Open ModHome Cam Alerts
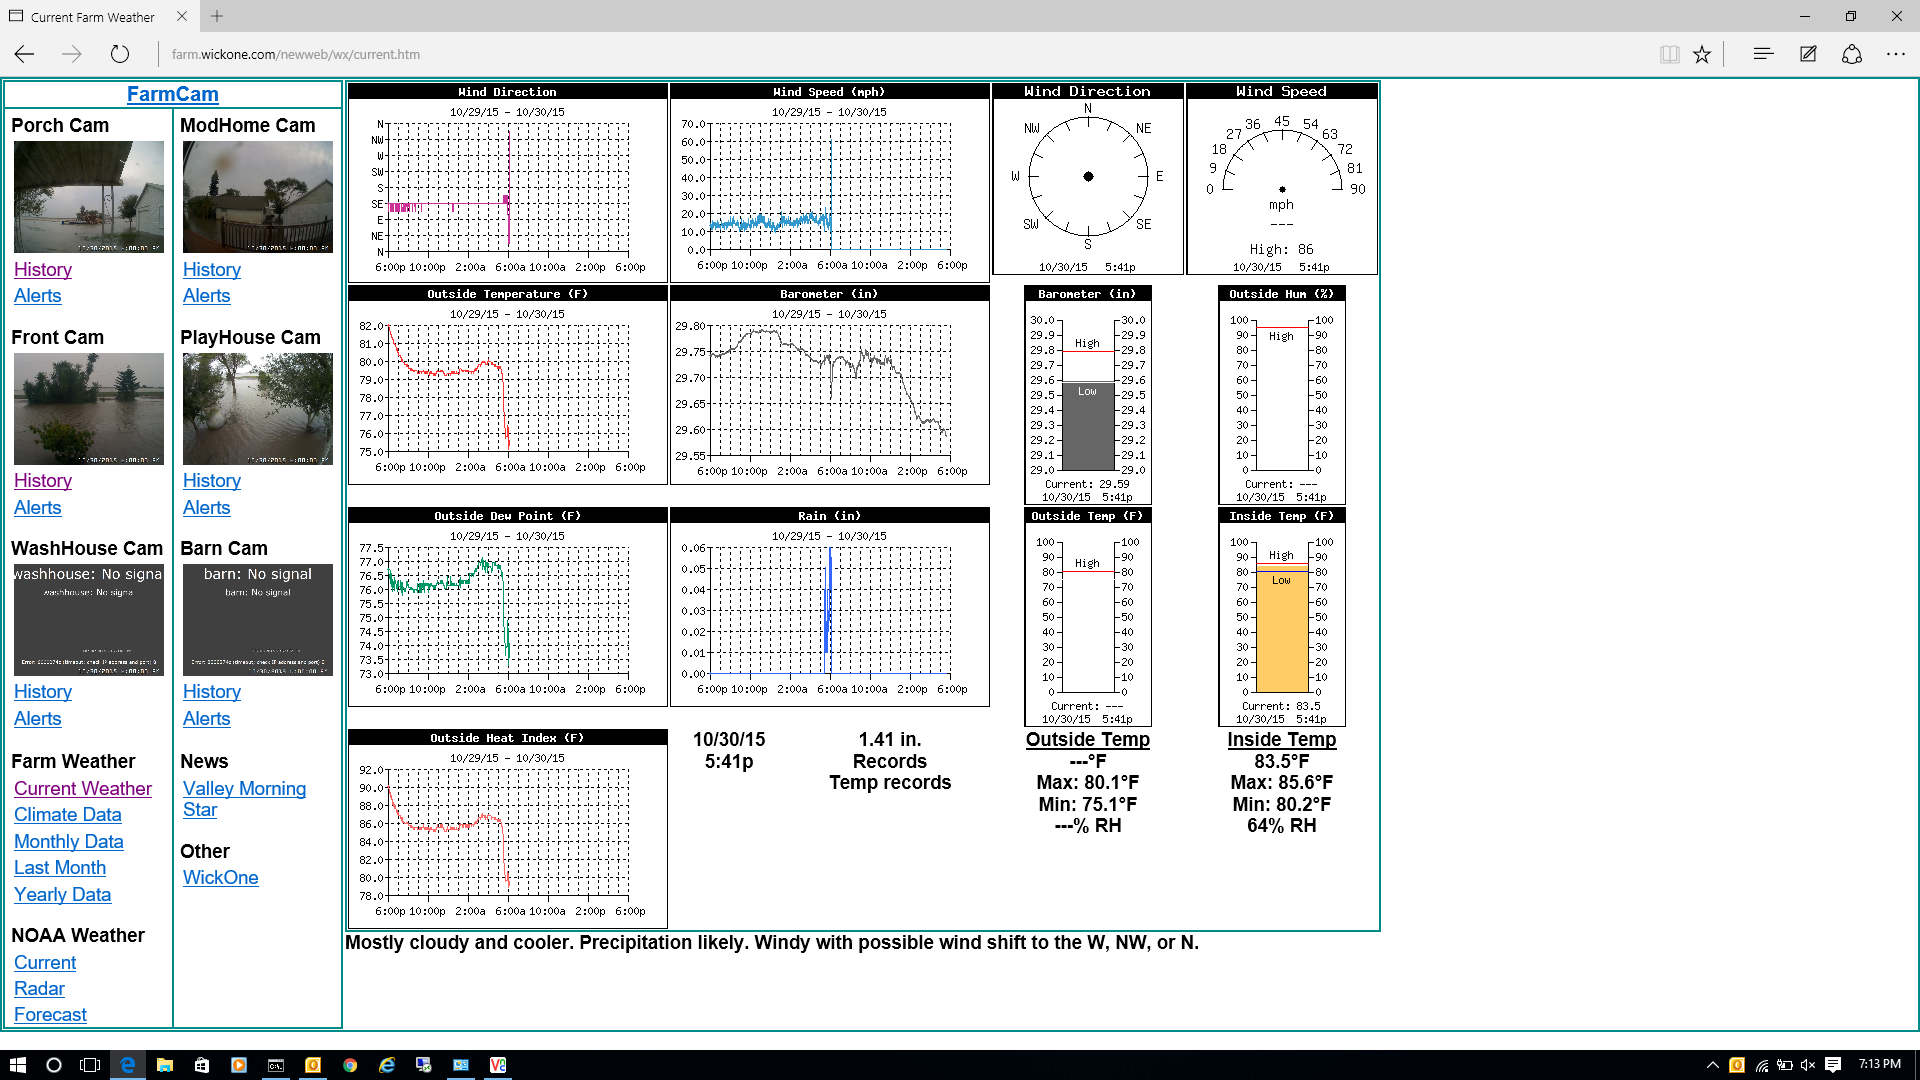This screenshot has height=1080, width=1920. (x=207, y=296)
